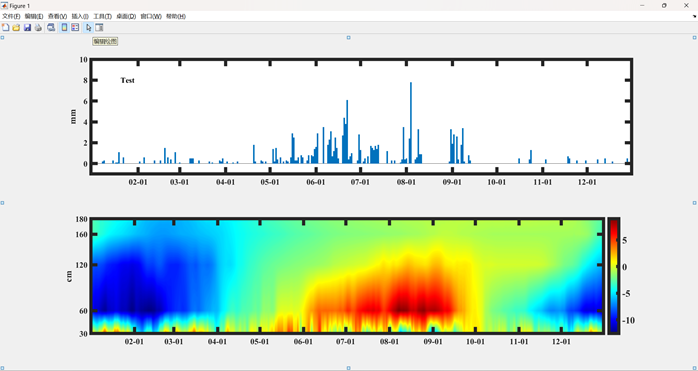Click the bottom-center selection handle of the figure
The width and height of the screenshot is (698, 371).
tap(349, 368)
